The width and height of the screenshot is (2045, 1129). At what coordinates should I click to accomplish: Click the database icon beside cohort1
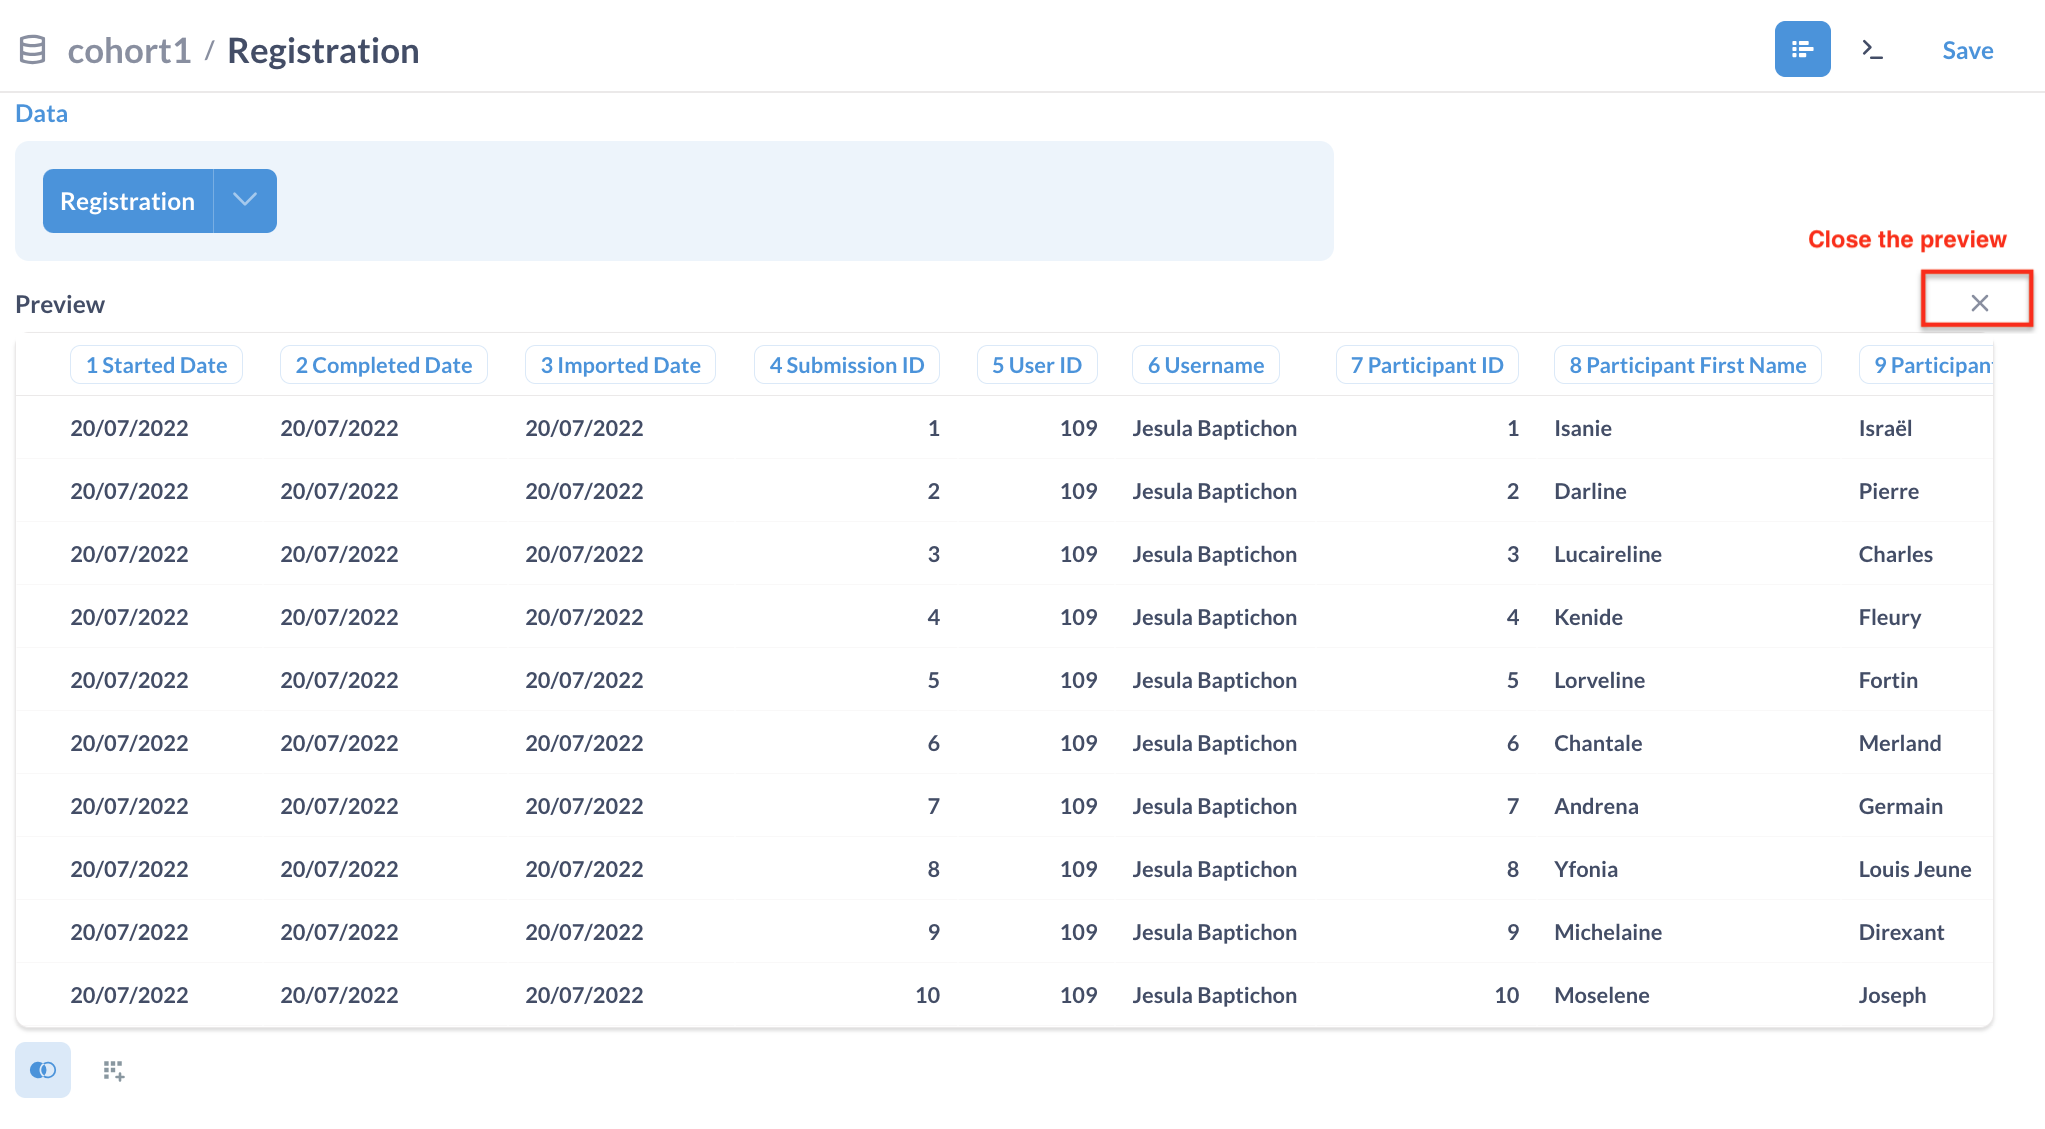coord(32,48)
